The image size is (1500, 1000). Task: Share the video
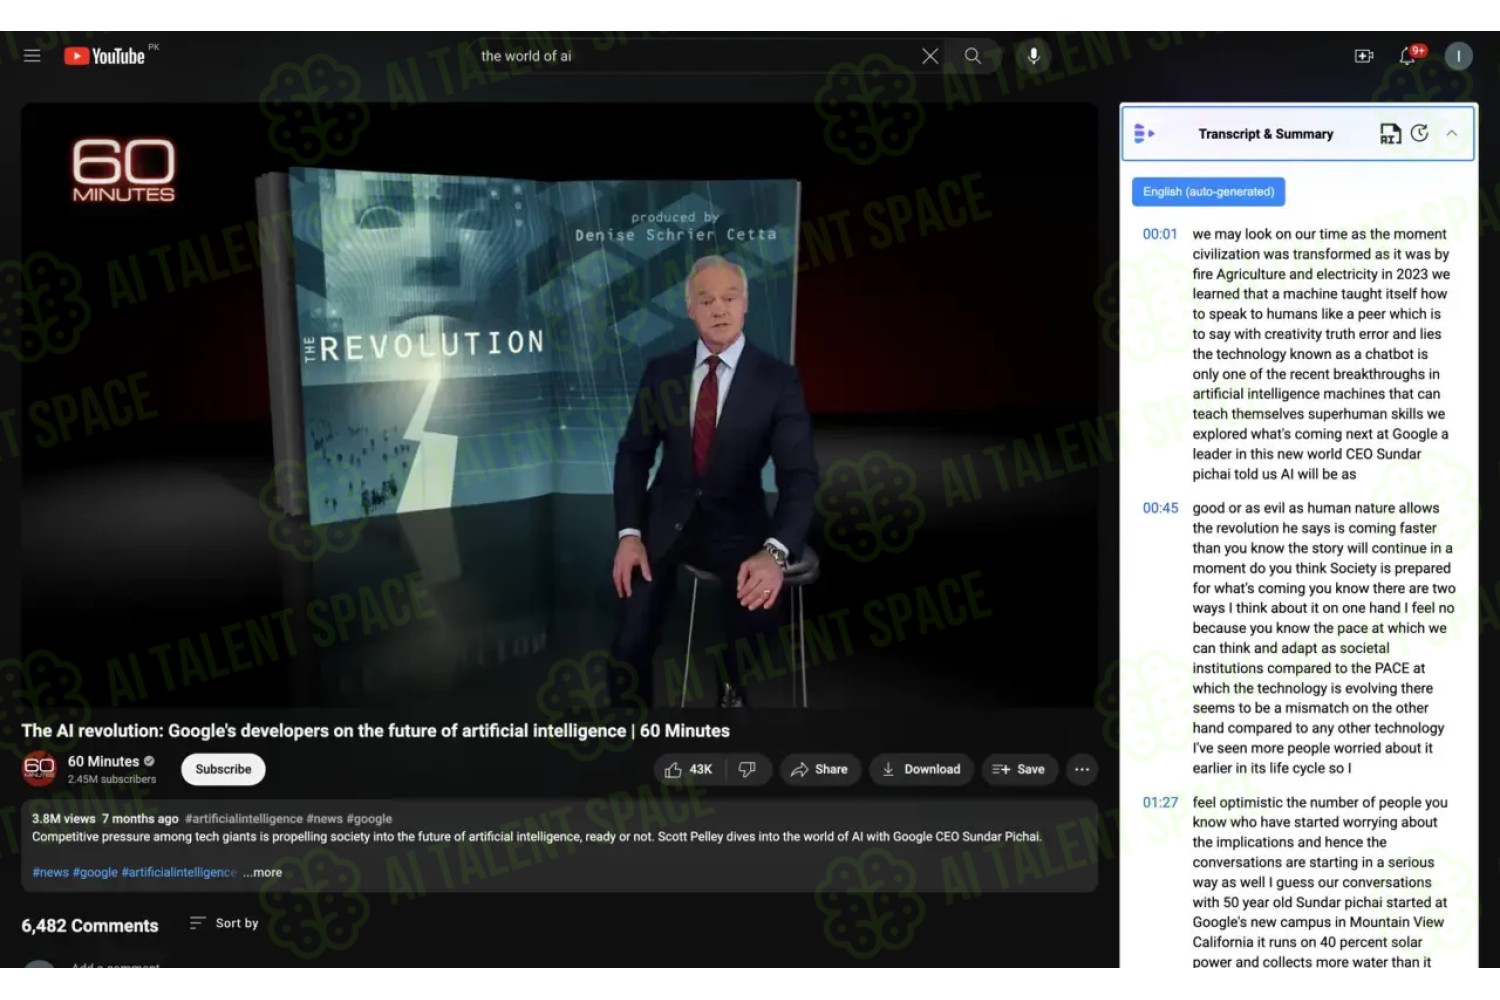tap(819, 769)
